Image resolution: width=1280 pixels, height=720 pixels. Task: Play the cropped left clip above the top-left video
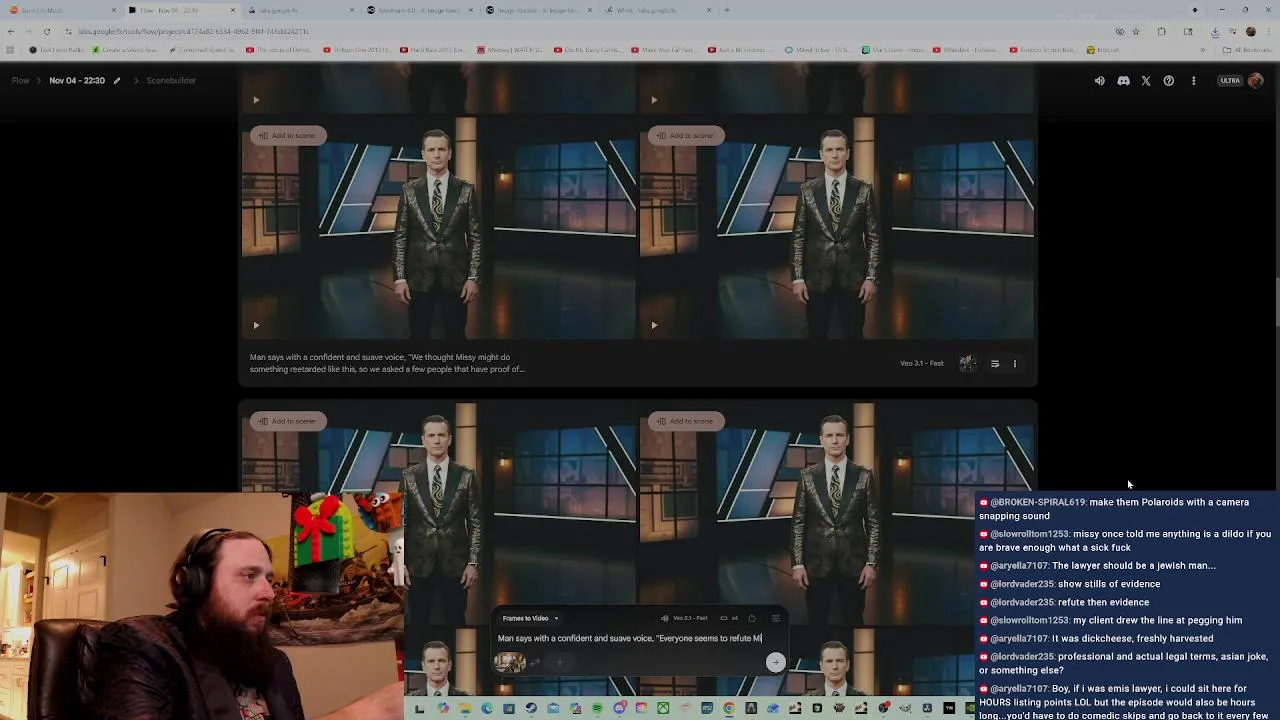tap(256, 100)
